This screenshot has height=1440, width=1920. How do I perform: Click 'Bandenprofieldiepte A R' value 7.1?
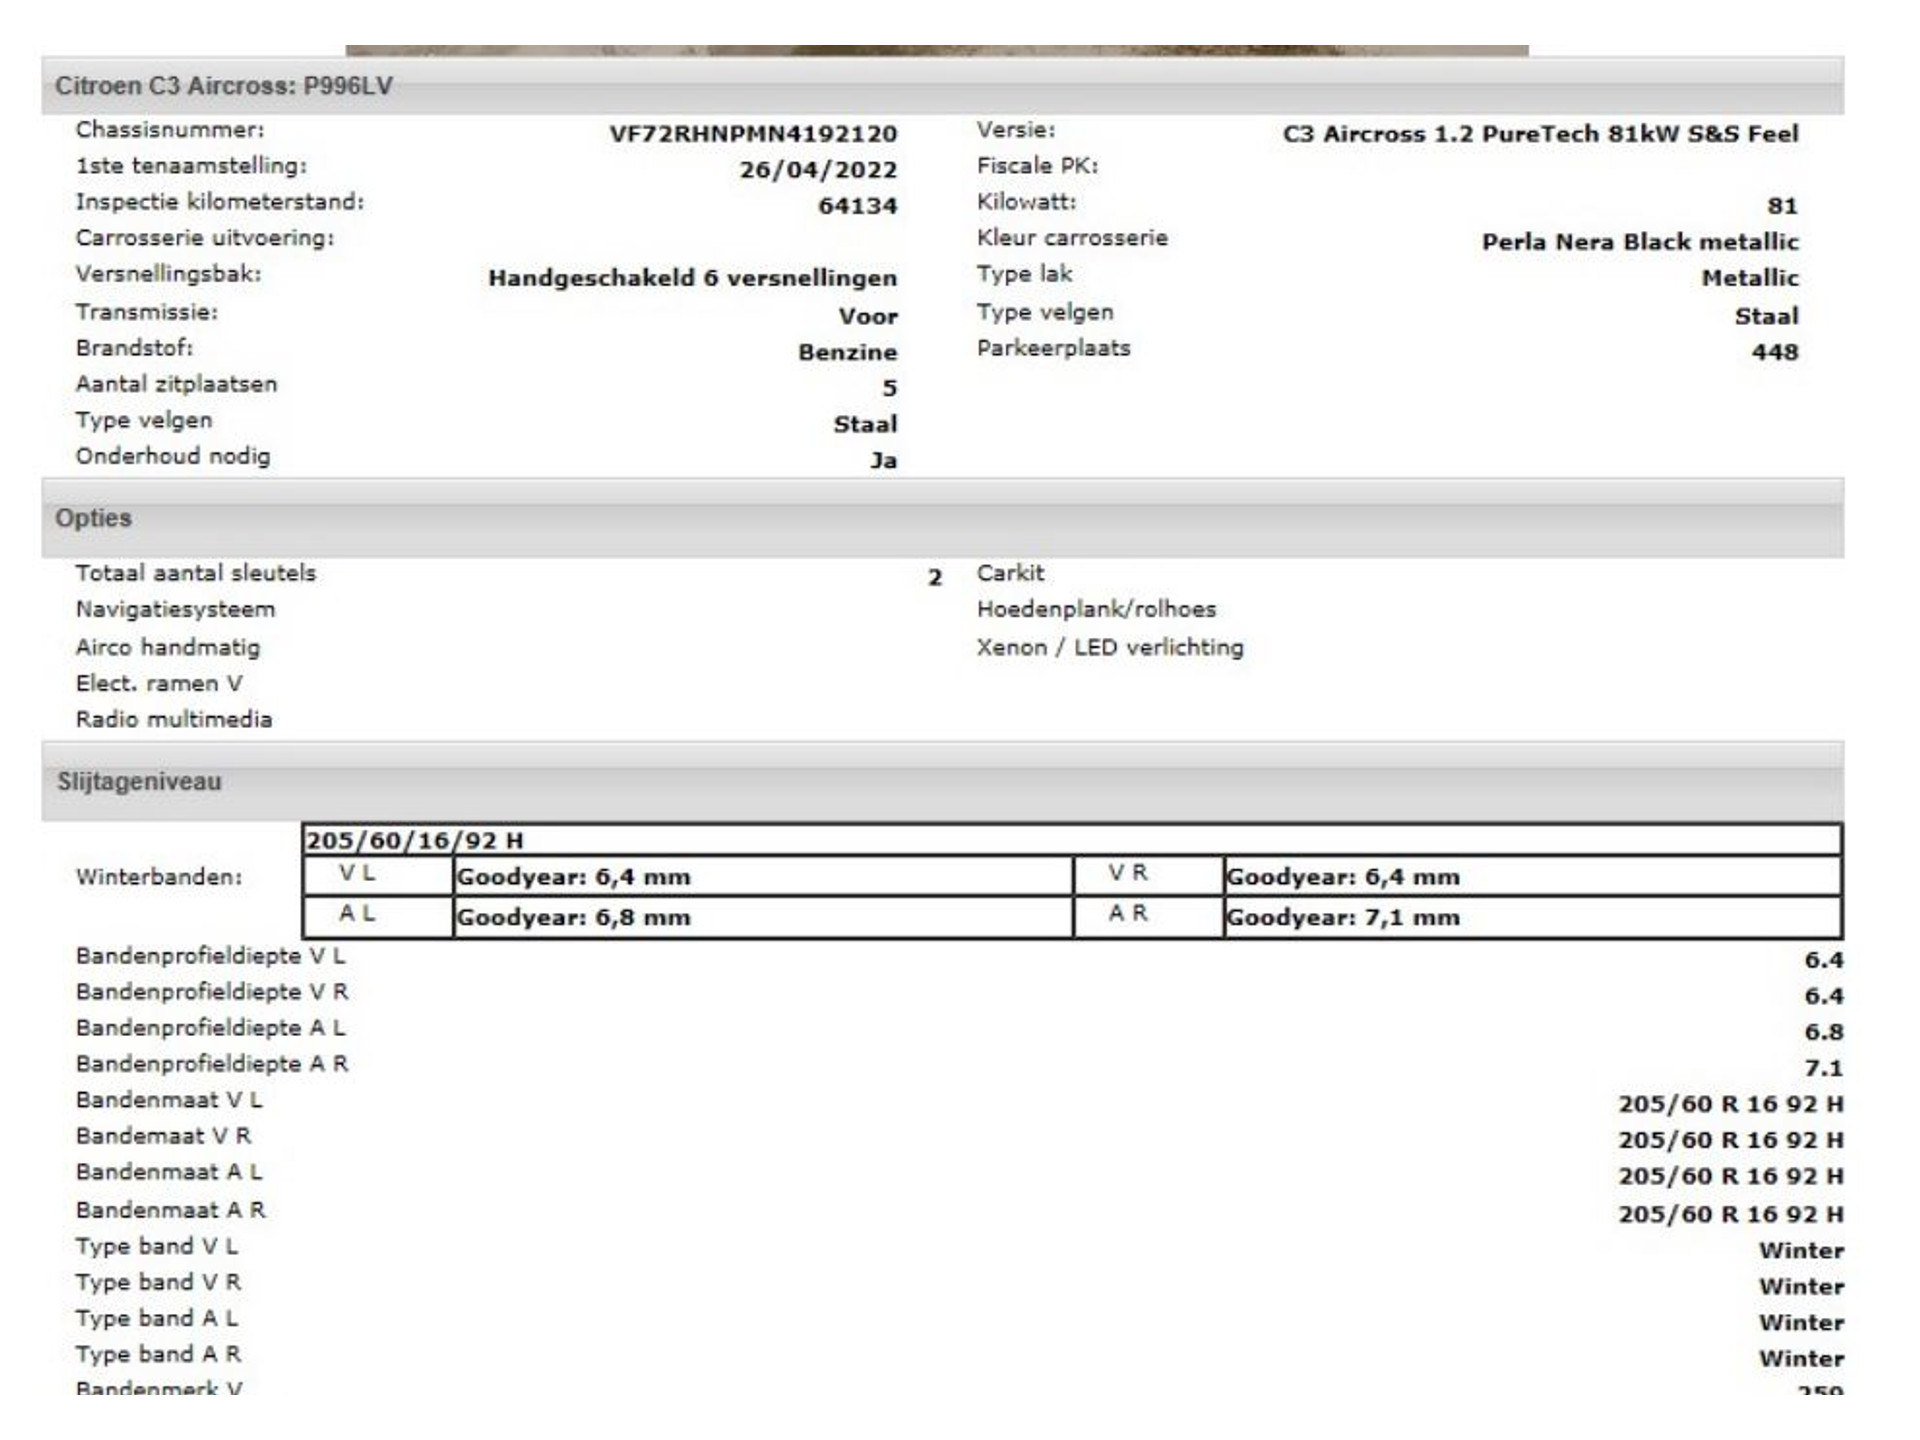coord(1823,1068)
